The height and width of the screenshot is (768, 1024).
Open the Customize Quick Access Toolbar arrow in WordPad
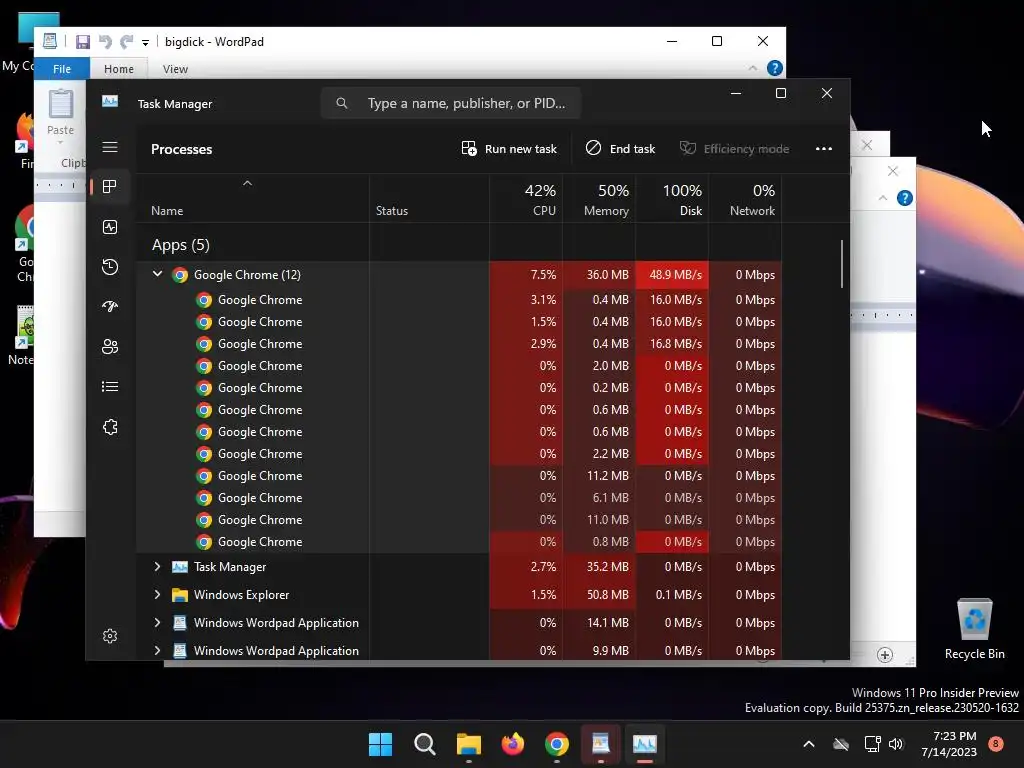point(145,42)
